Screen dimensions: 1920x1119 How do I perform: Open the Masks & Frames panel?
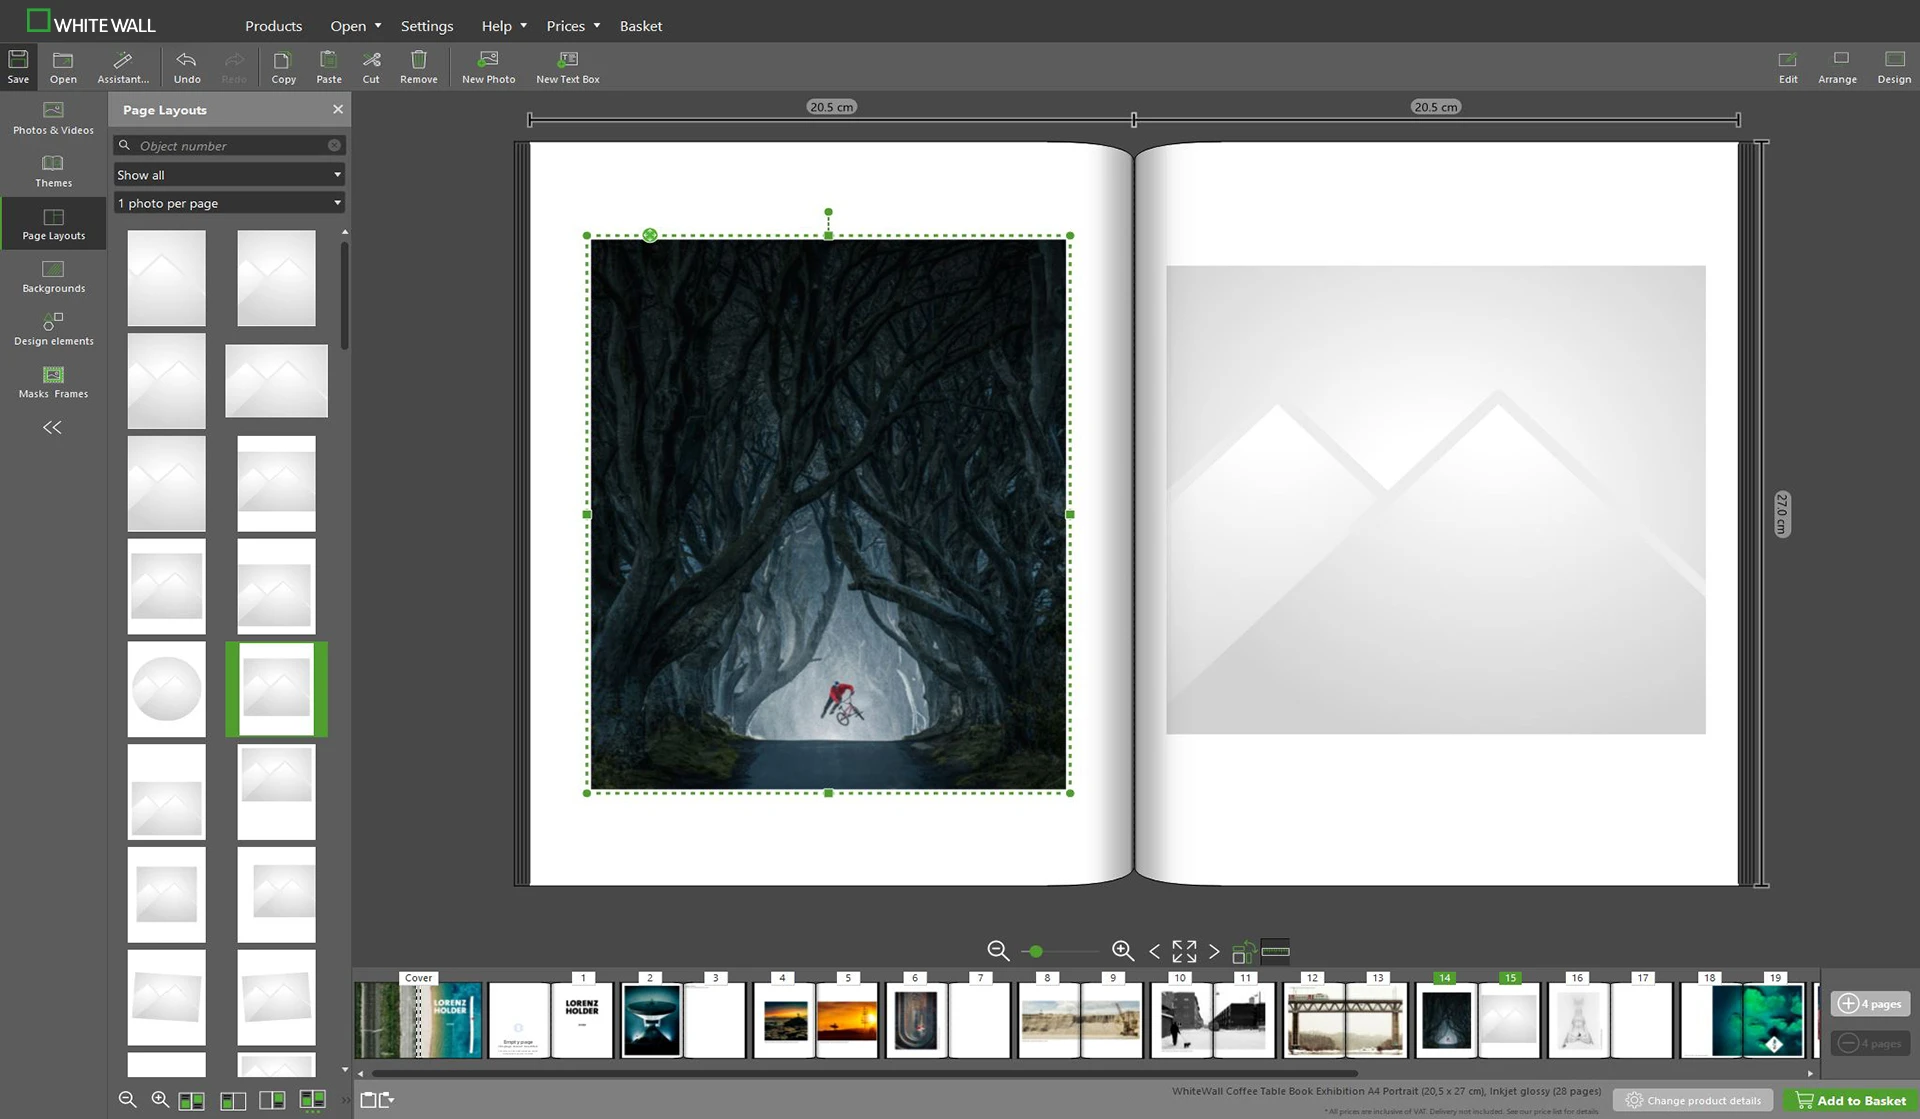click(x=53, y=382)
